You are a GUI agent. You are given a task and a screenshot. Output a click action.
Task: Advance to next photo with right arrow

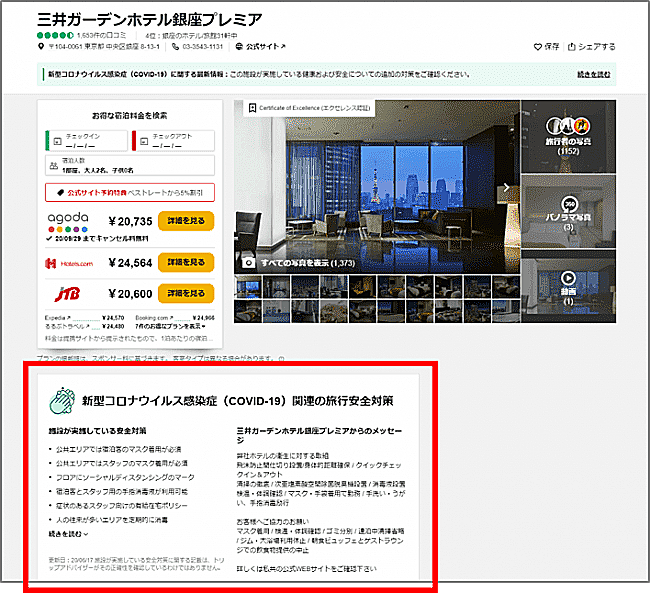[507, 186]
